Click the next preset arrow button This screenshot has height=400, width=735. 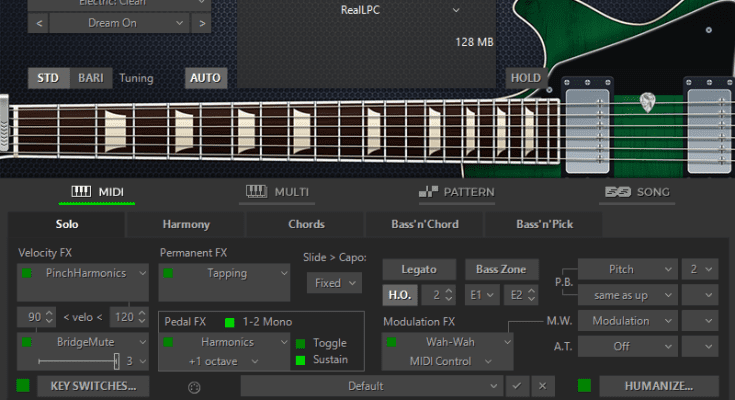[201, 22]
